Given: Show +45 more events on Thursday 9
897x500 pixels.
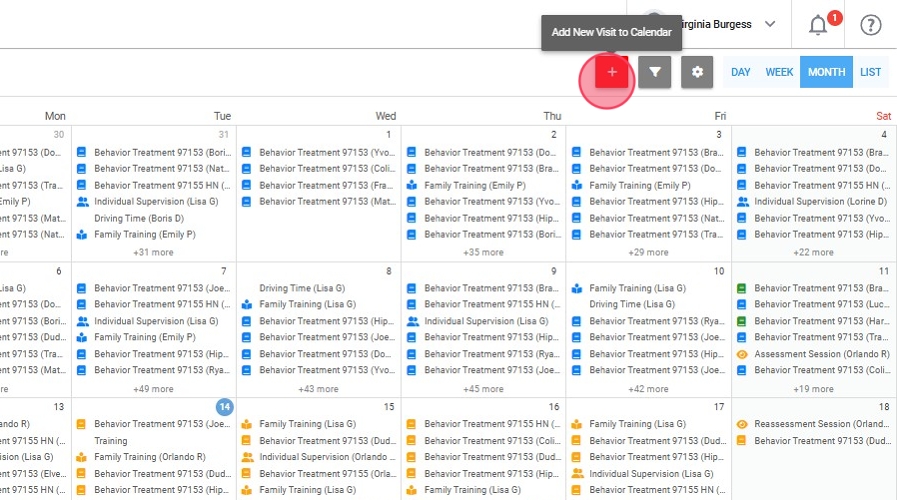Looking at the screenshot, I should click(483, 389).
